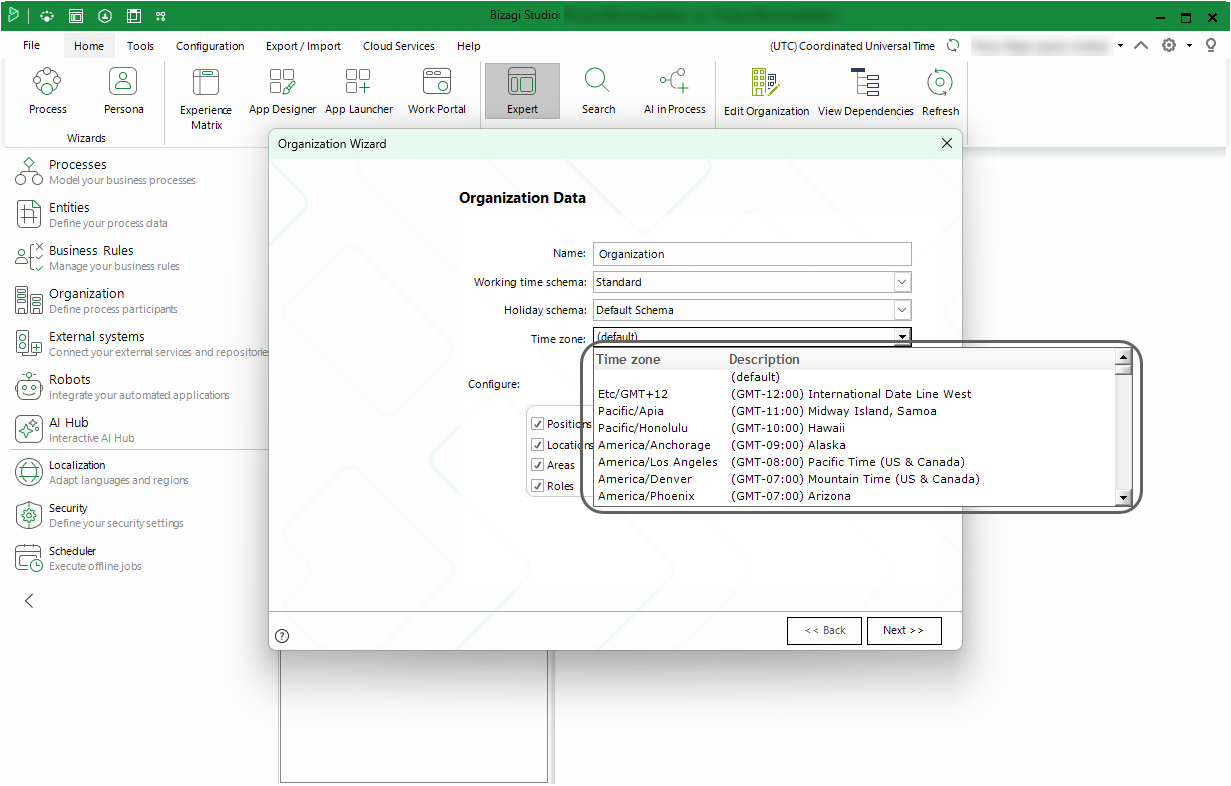Viewport: 1231px width, 786px height.
Task: Select Etc/GMT+12 time zone
Action: pyautogui.click(x=855, y=394)
